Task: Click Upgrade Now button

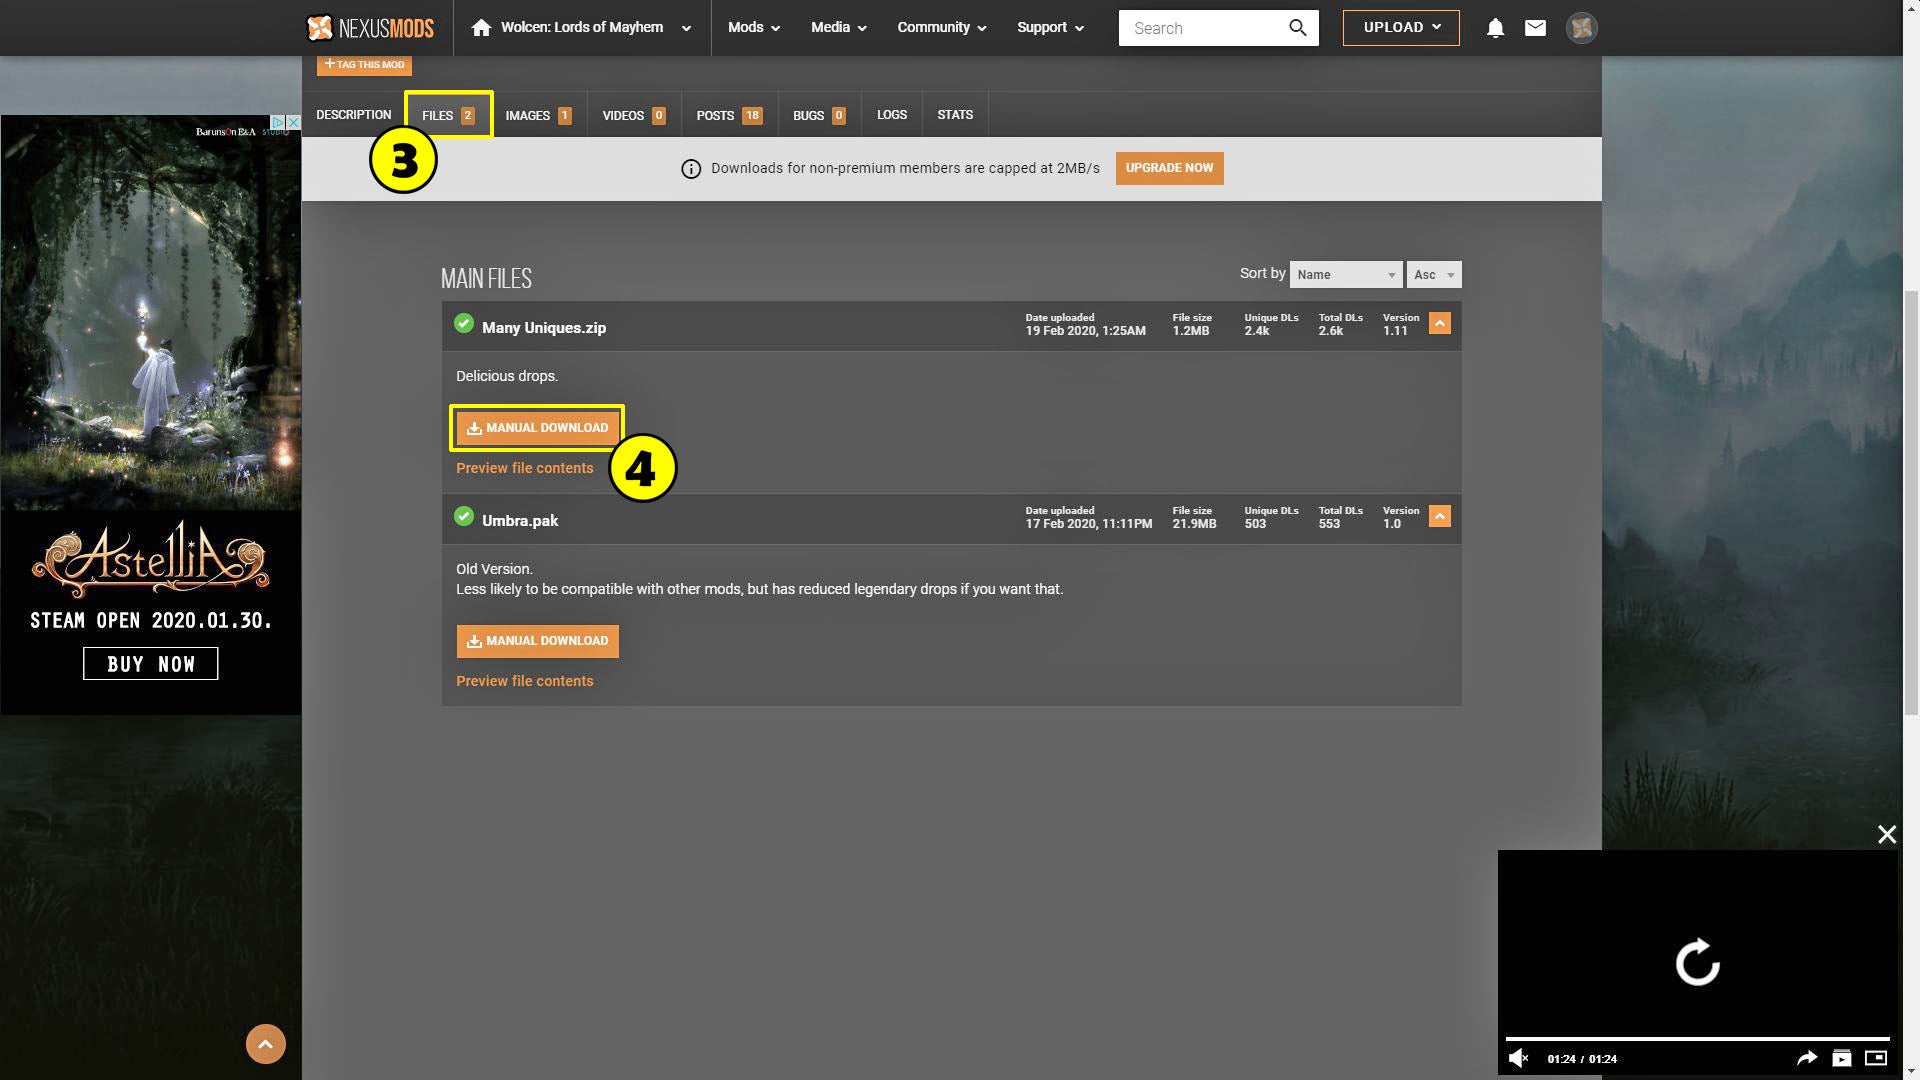Action: coord(1169,168)
